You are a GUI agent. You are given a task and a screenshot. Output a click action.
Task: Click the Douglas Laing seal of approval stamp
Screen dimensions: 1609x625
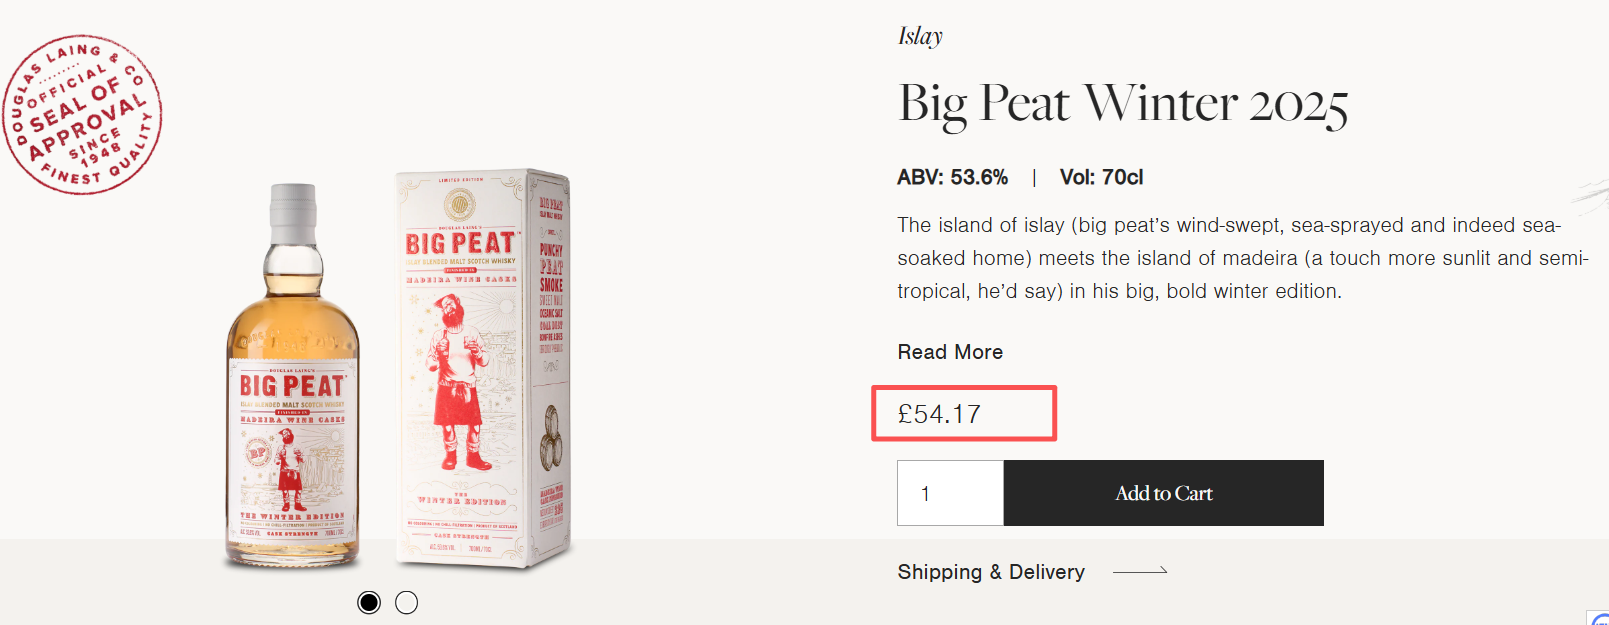click(82, 115)
